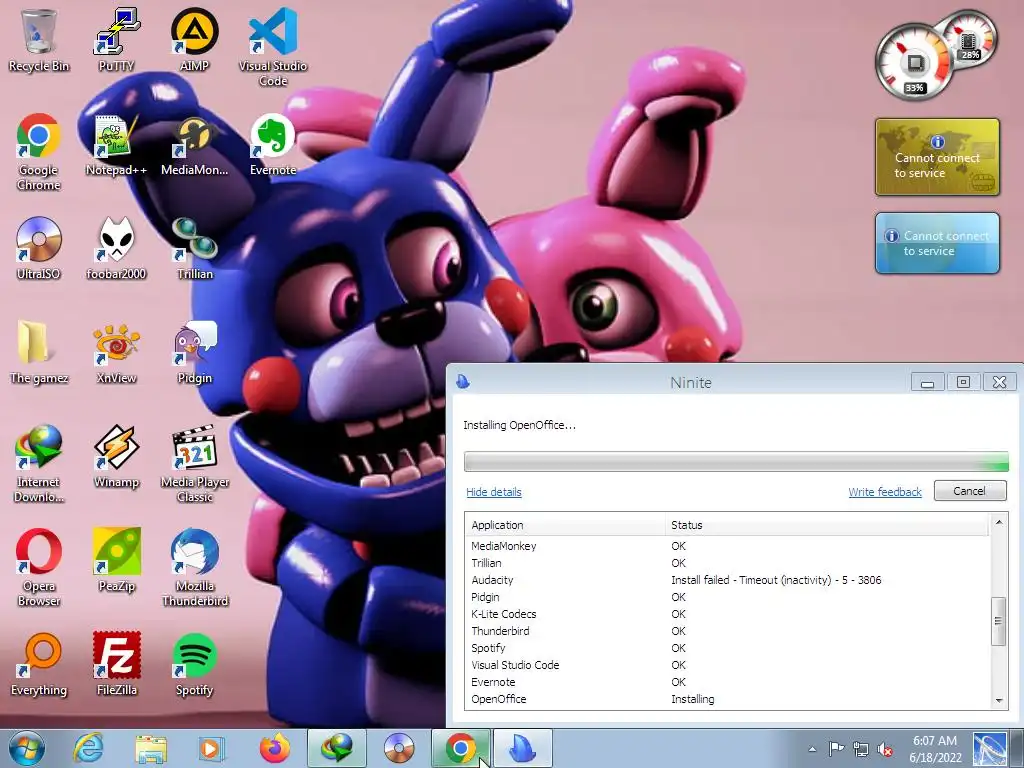The height and width of the screenshot is (768, 1024).
Task: Switch to UltraISO taskbar button
Action: click(x=399, y=748)
